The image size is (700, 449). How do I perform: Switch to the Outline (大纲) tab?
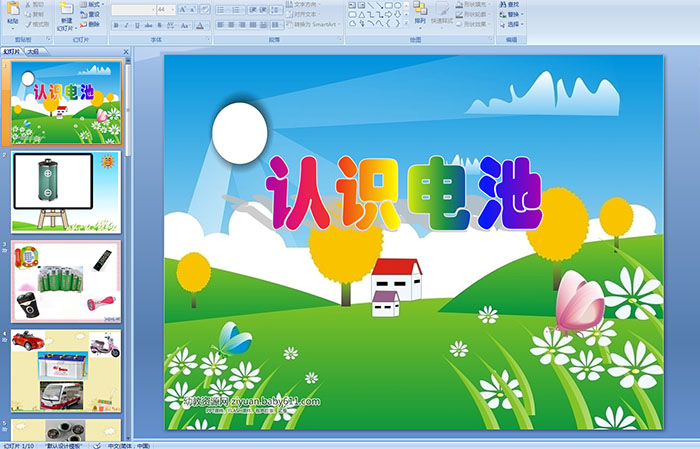[x=33, y=50]
